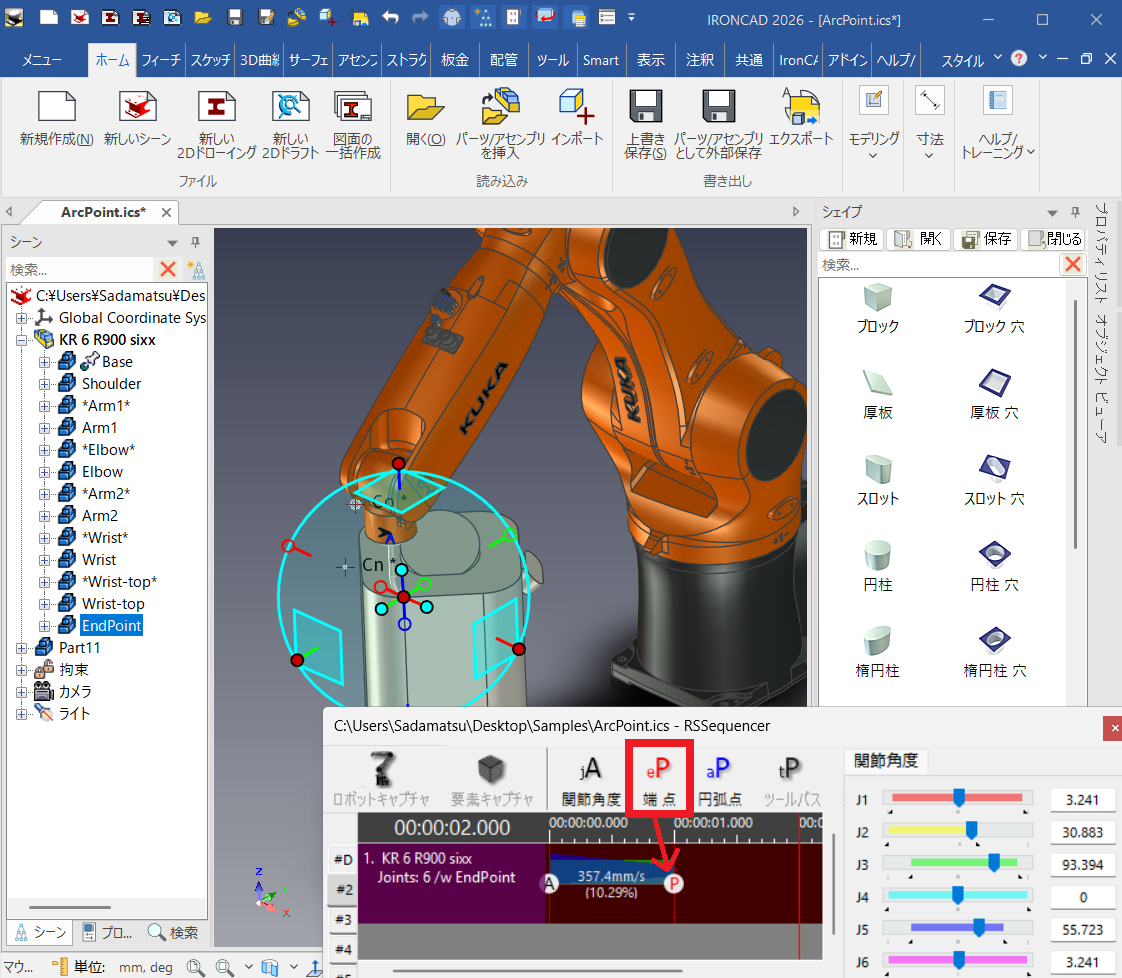Expand the 拘束 tree node
This screenshot has height=978, width=1122.
pos(21,670)
